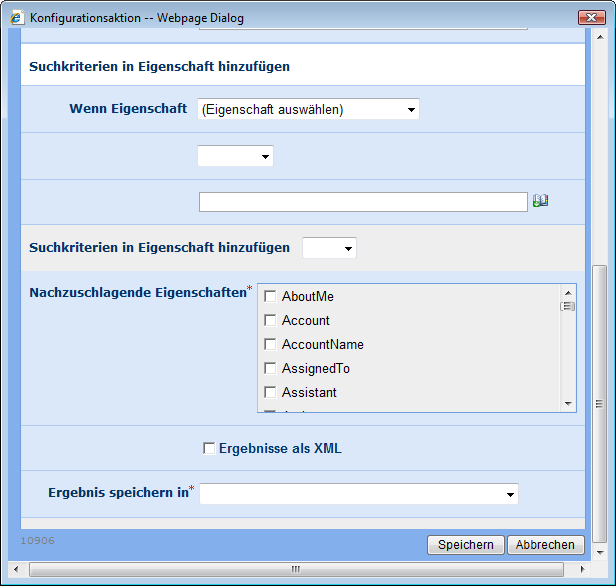
Task: Click the Internet Explorer icon in title bar
Action: coord(16,18)
